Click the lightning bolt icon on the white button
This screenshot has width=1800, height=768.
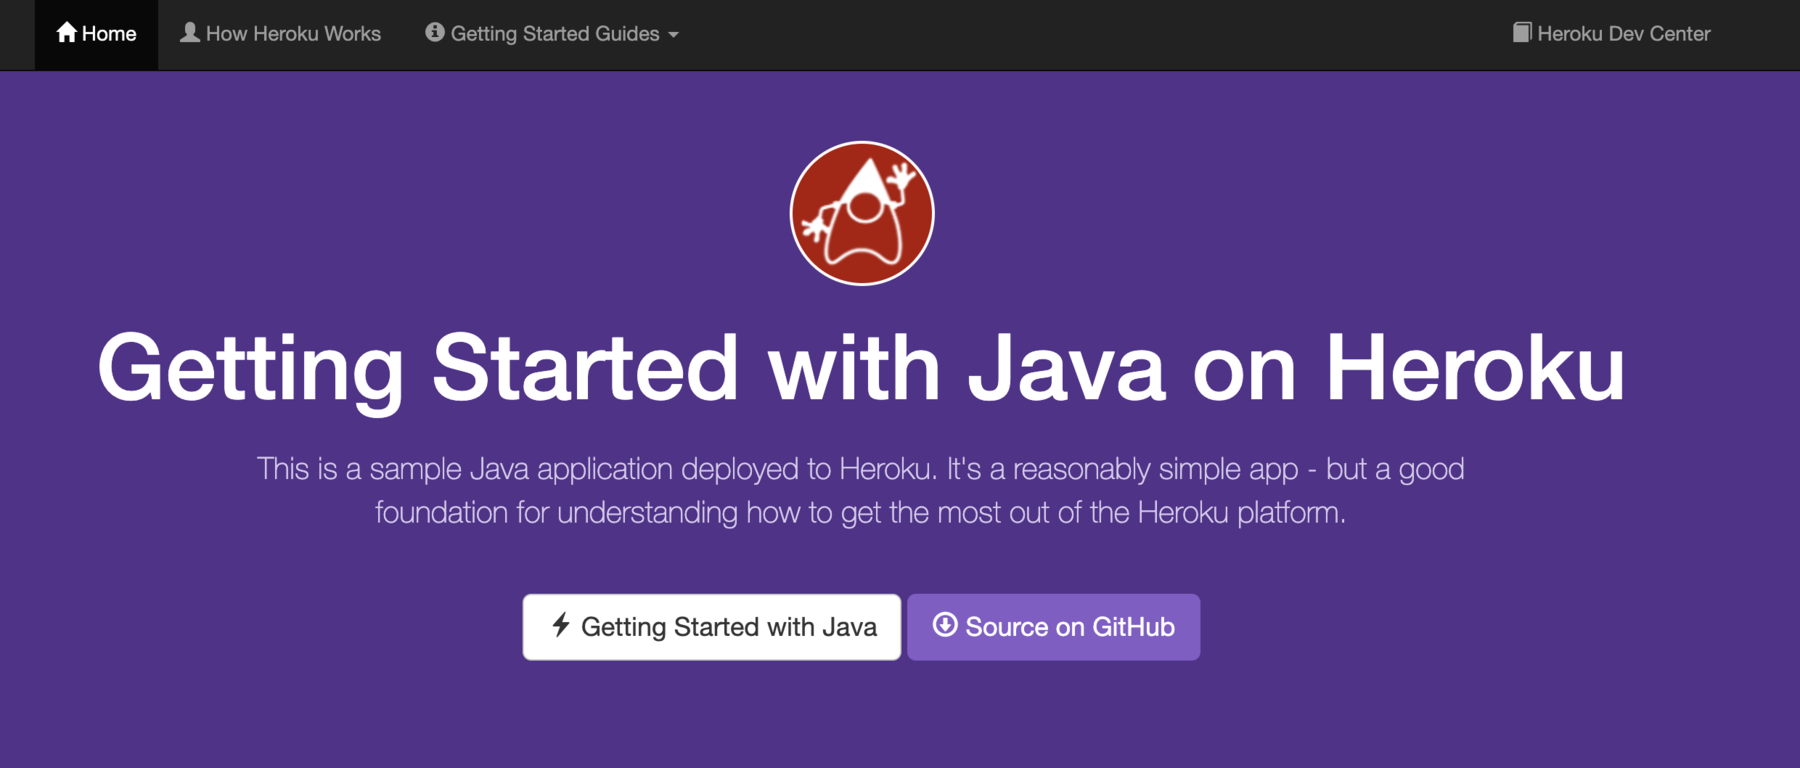tap(561, 625)
